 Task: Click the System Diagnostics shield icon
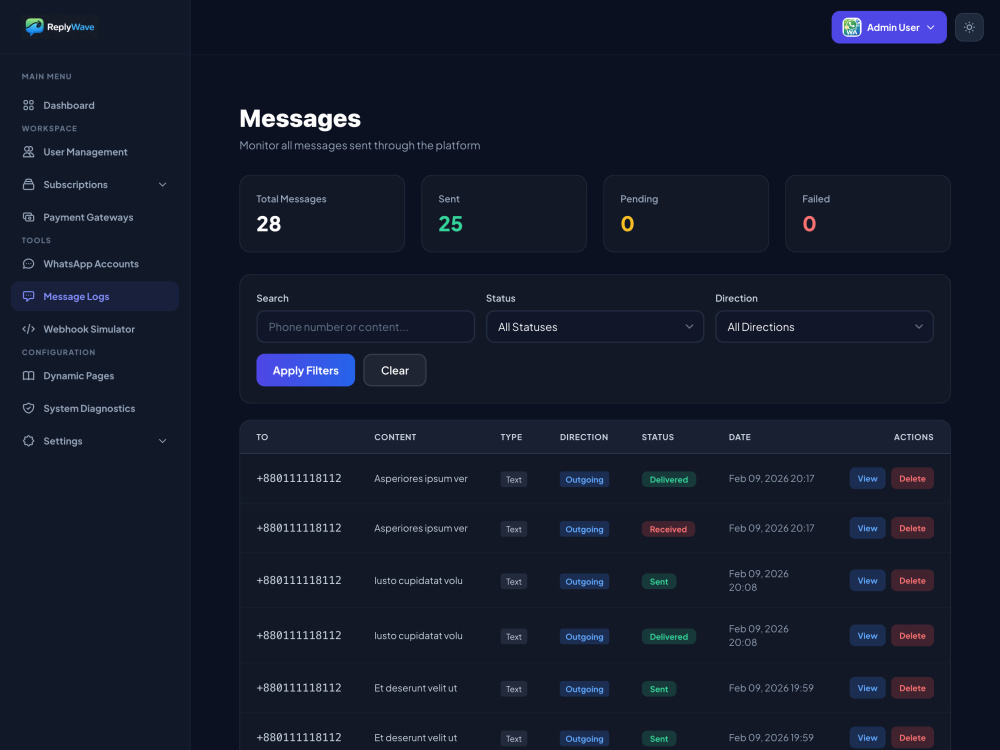click(29, 408)
